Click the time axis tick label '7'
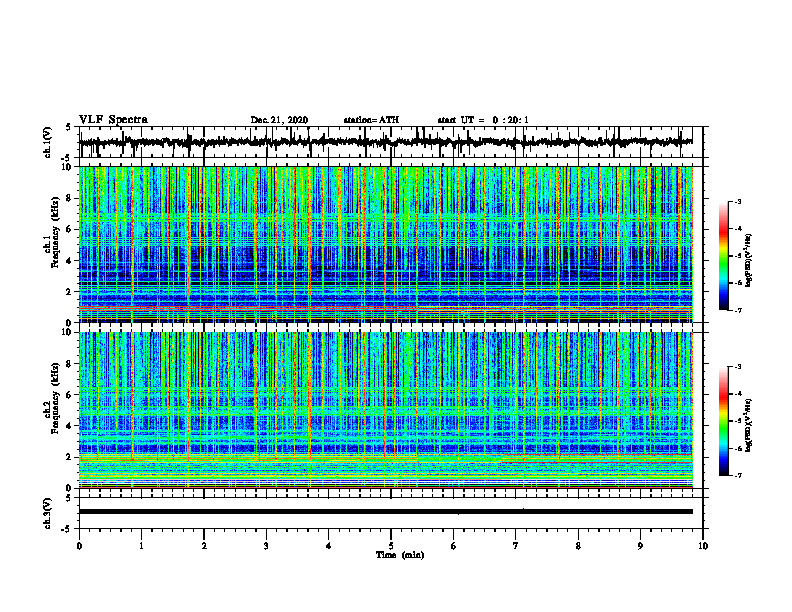This screenshot has height=612, width=792. pos(516,546)
